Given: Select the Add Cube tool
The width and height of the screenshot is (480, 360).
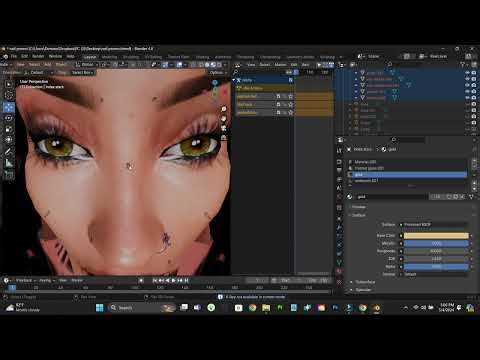Looking at the screenshot, I should coord(9,174).
